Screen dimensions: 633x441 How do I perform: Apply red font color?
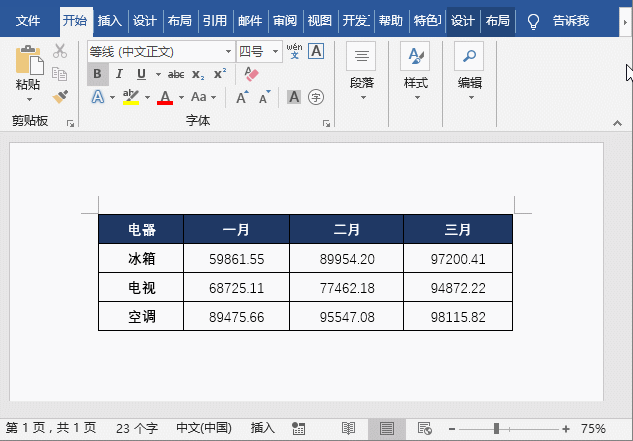tap(165, 97)
